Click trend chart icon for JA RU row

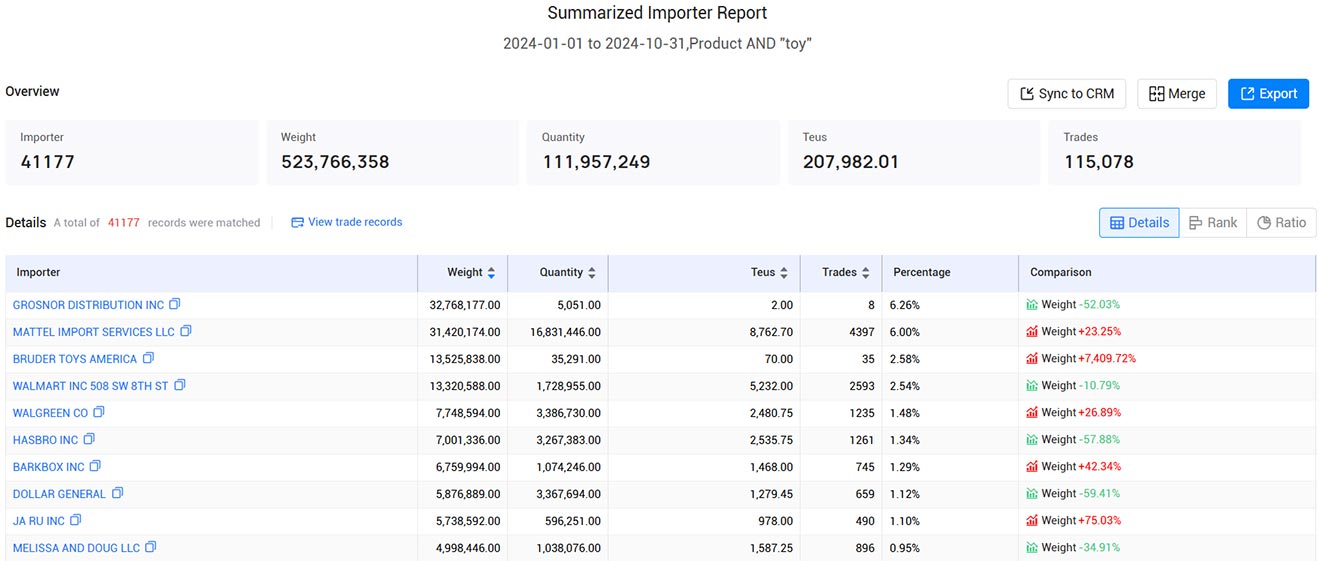[1032, 520]
